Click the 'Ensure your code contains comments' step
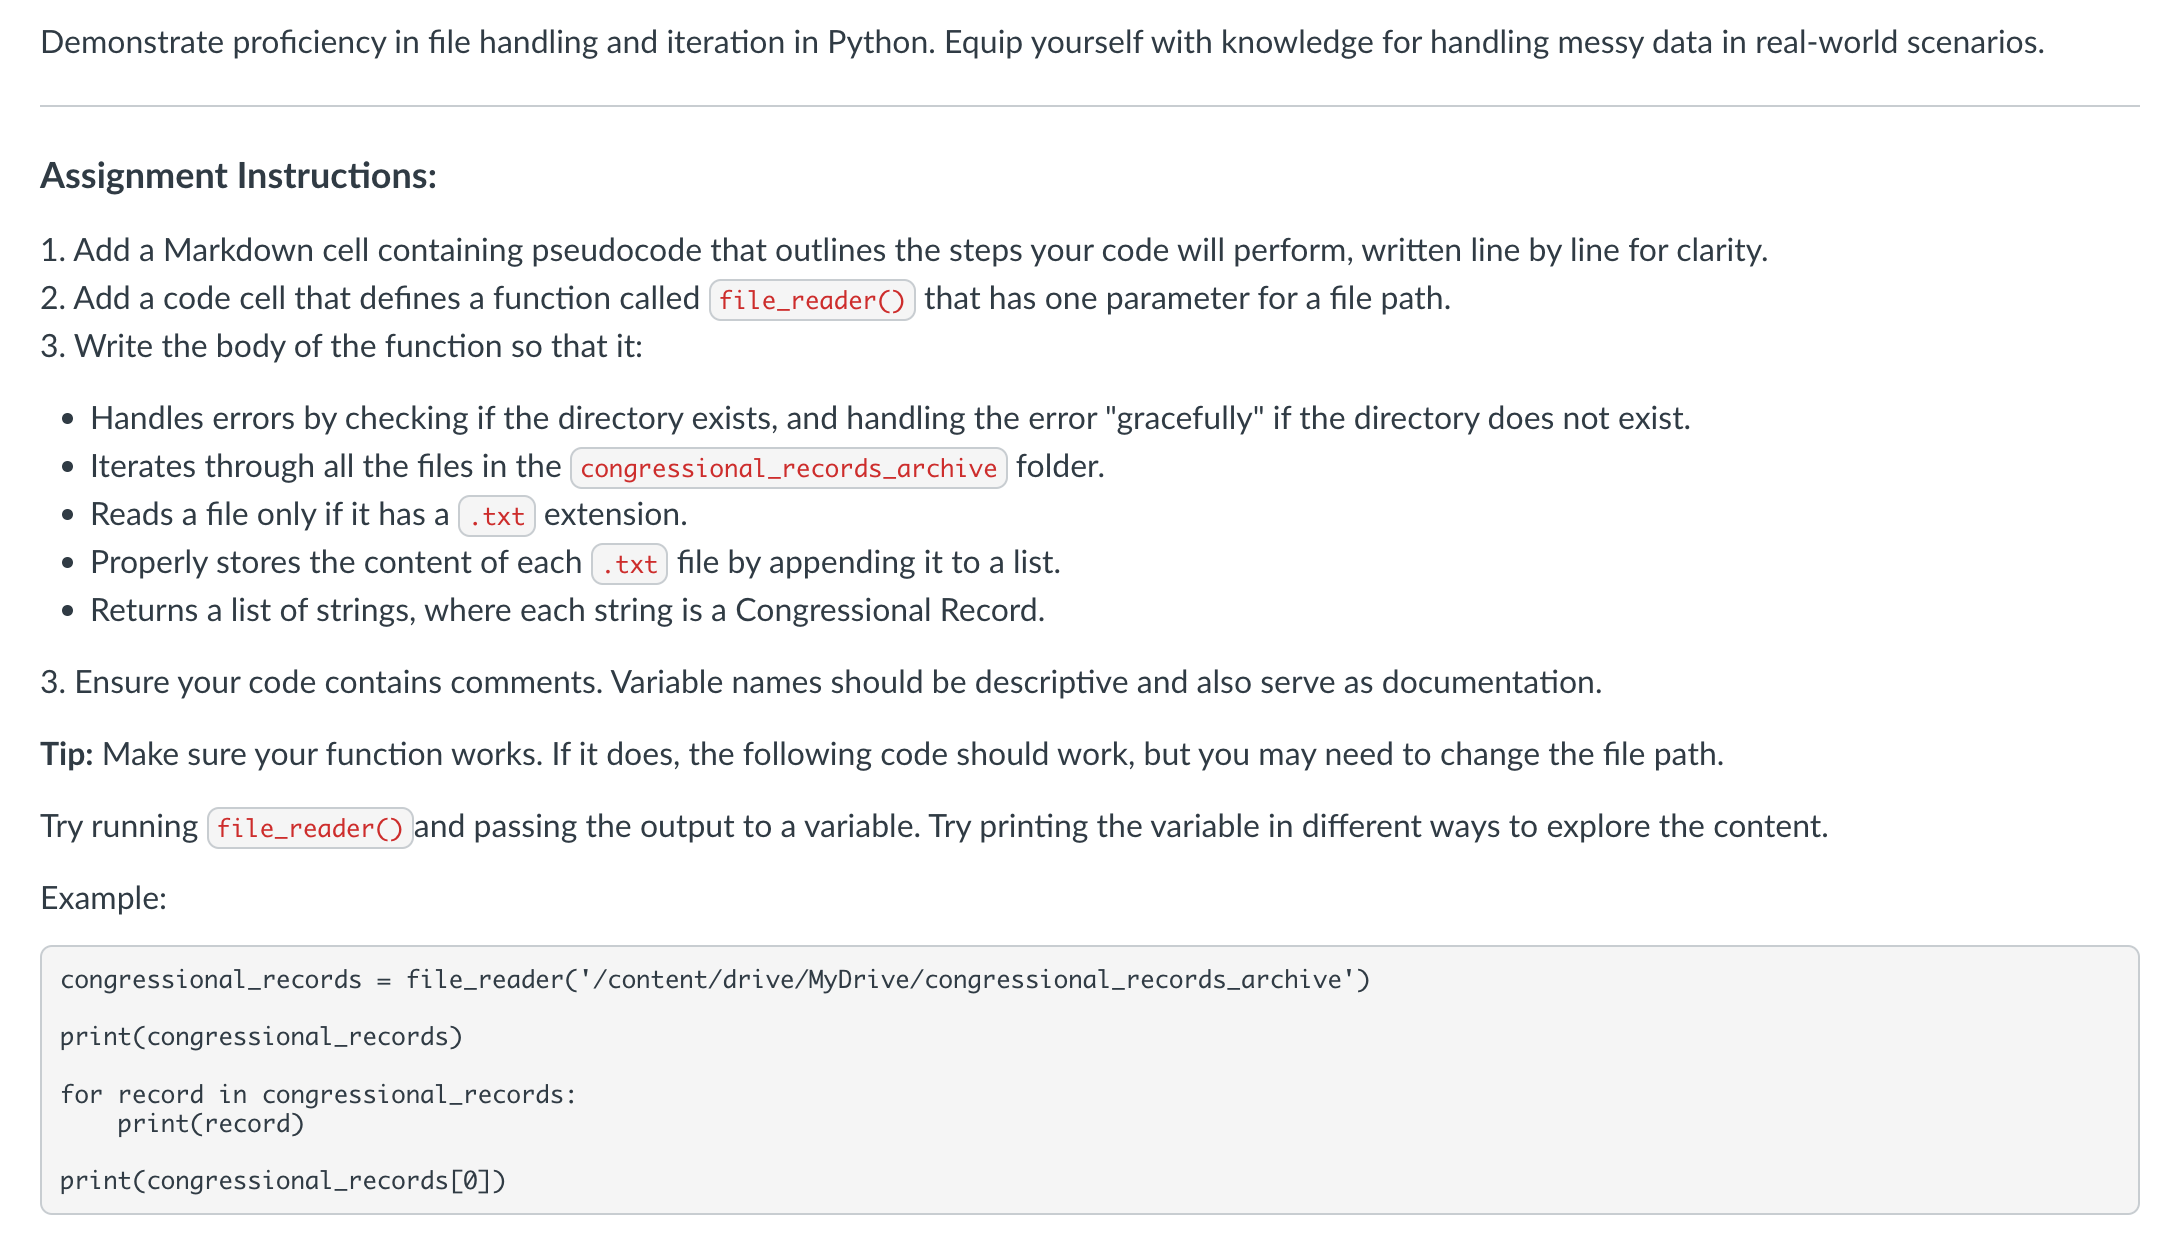 point(820,682)
